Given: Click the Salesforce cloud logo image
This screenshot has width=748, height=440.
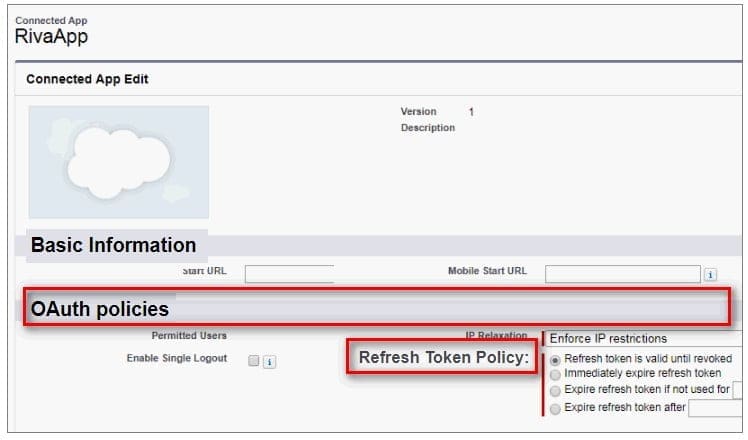Looking at the screenshot, I should (x=118, y=161).
